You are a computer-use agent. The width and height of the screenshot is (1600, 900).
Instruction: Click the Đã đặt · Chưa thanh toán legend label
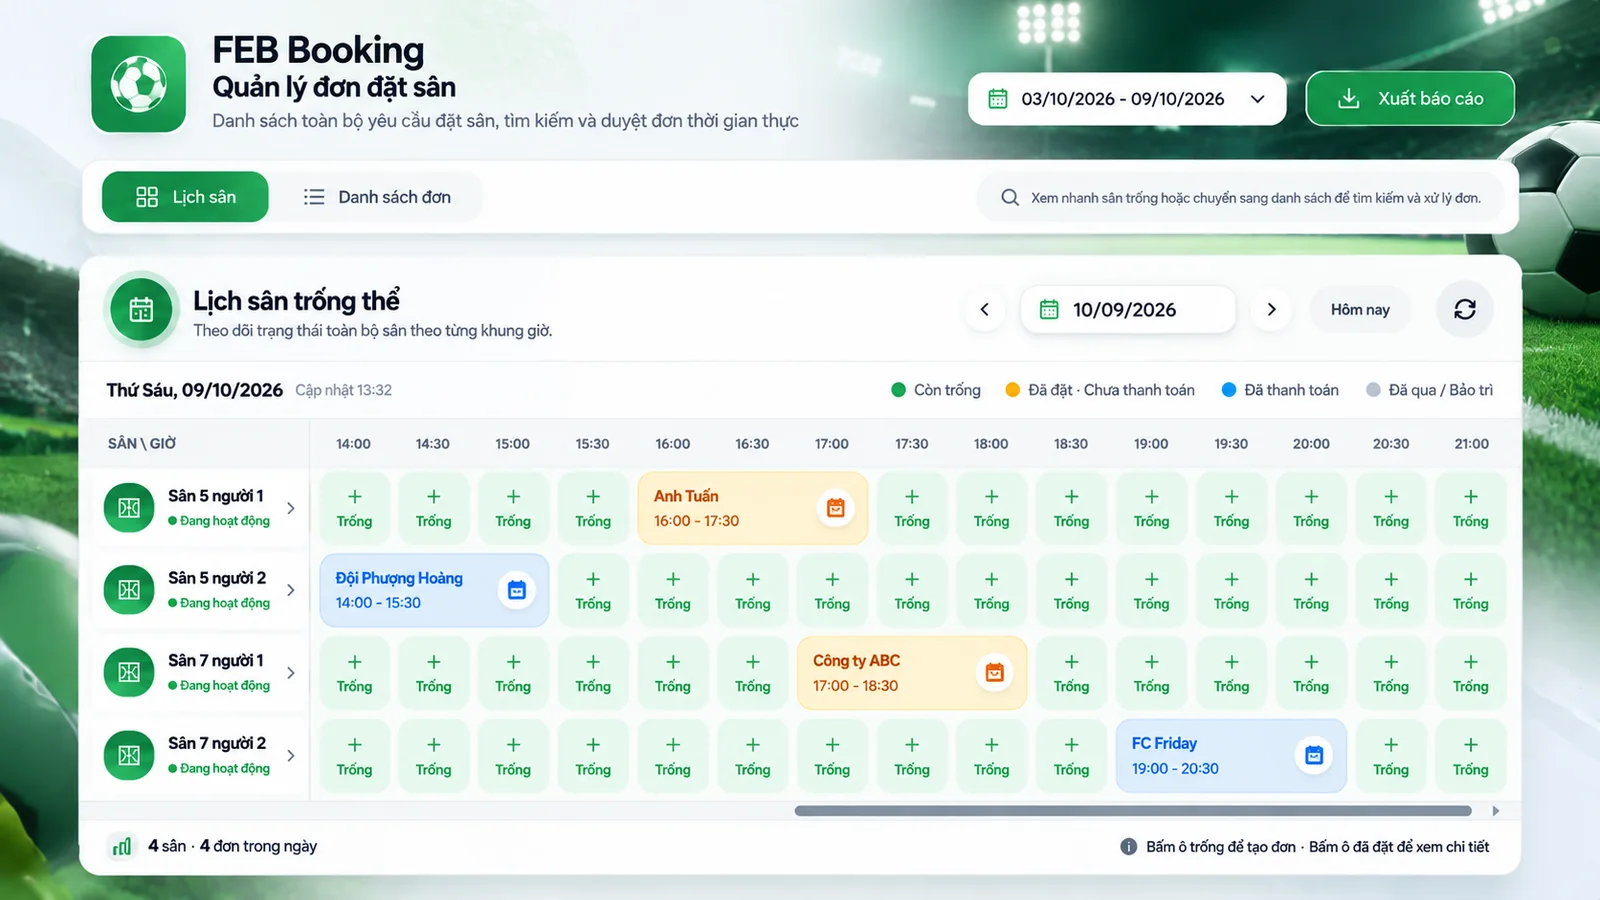pyautogui.click(x=1111, y=390)
